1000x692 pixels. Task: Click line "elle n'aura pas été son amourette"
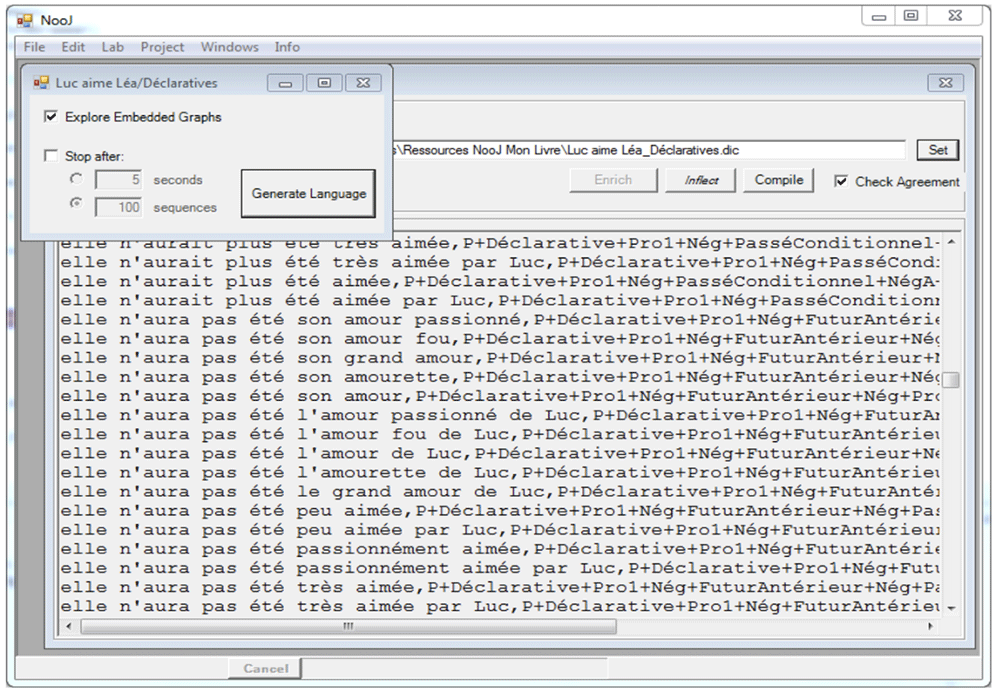coord(499,377)
